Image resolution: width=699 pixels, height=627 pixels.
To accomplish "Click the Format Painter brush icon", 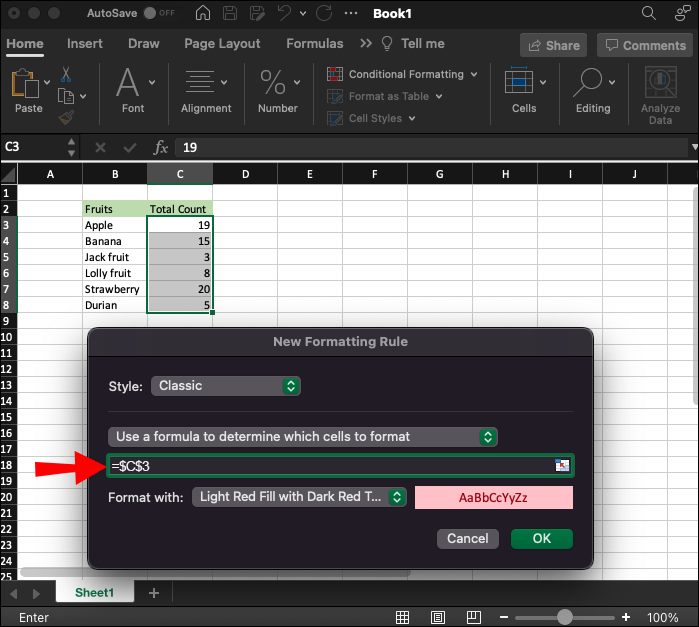I will [66, 117].
